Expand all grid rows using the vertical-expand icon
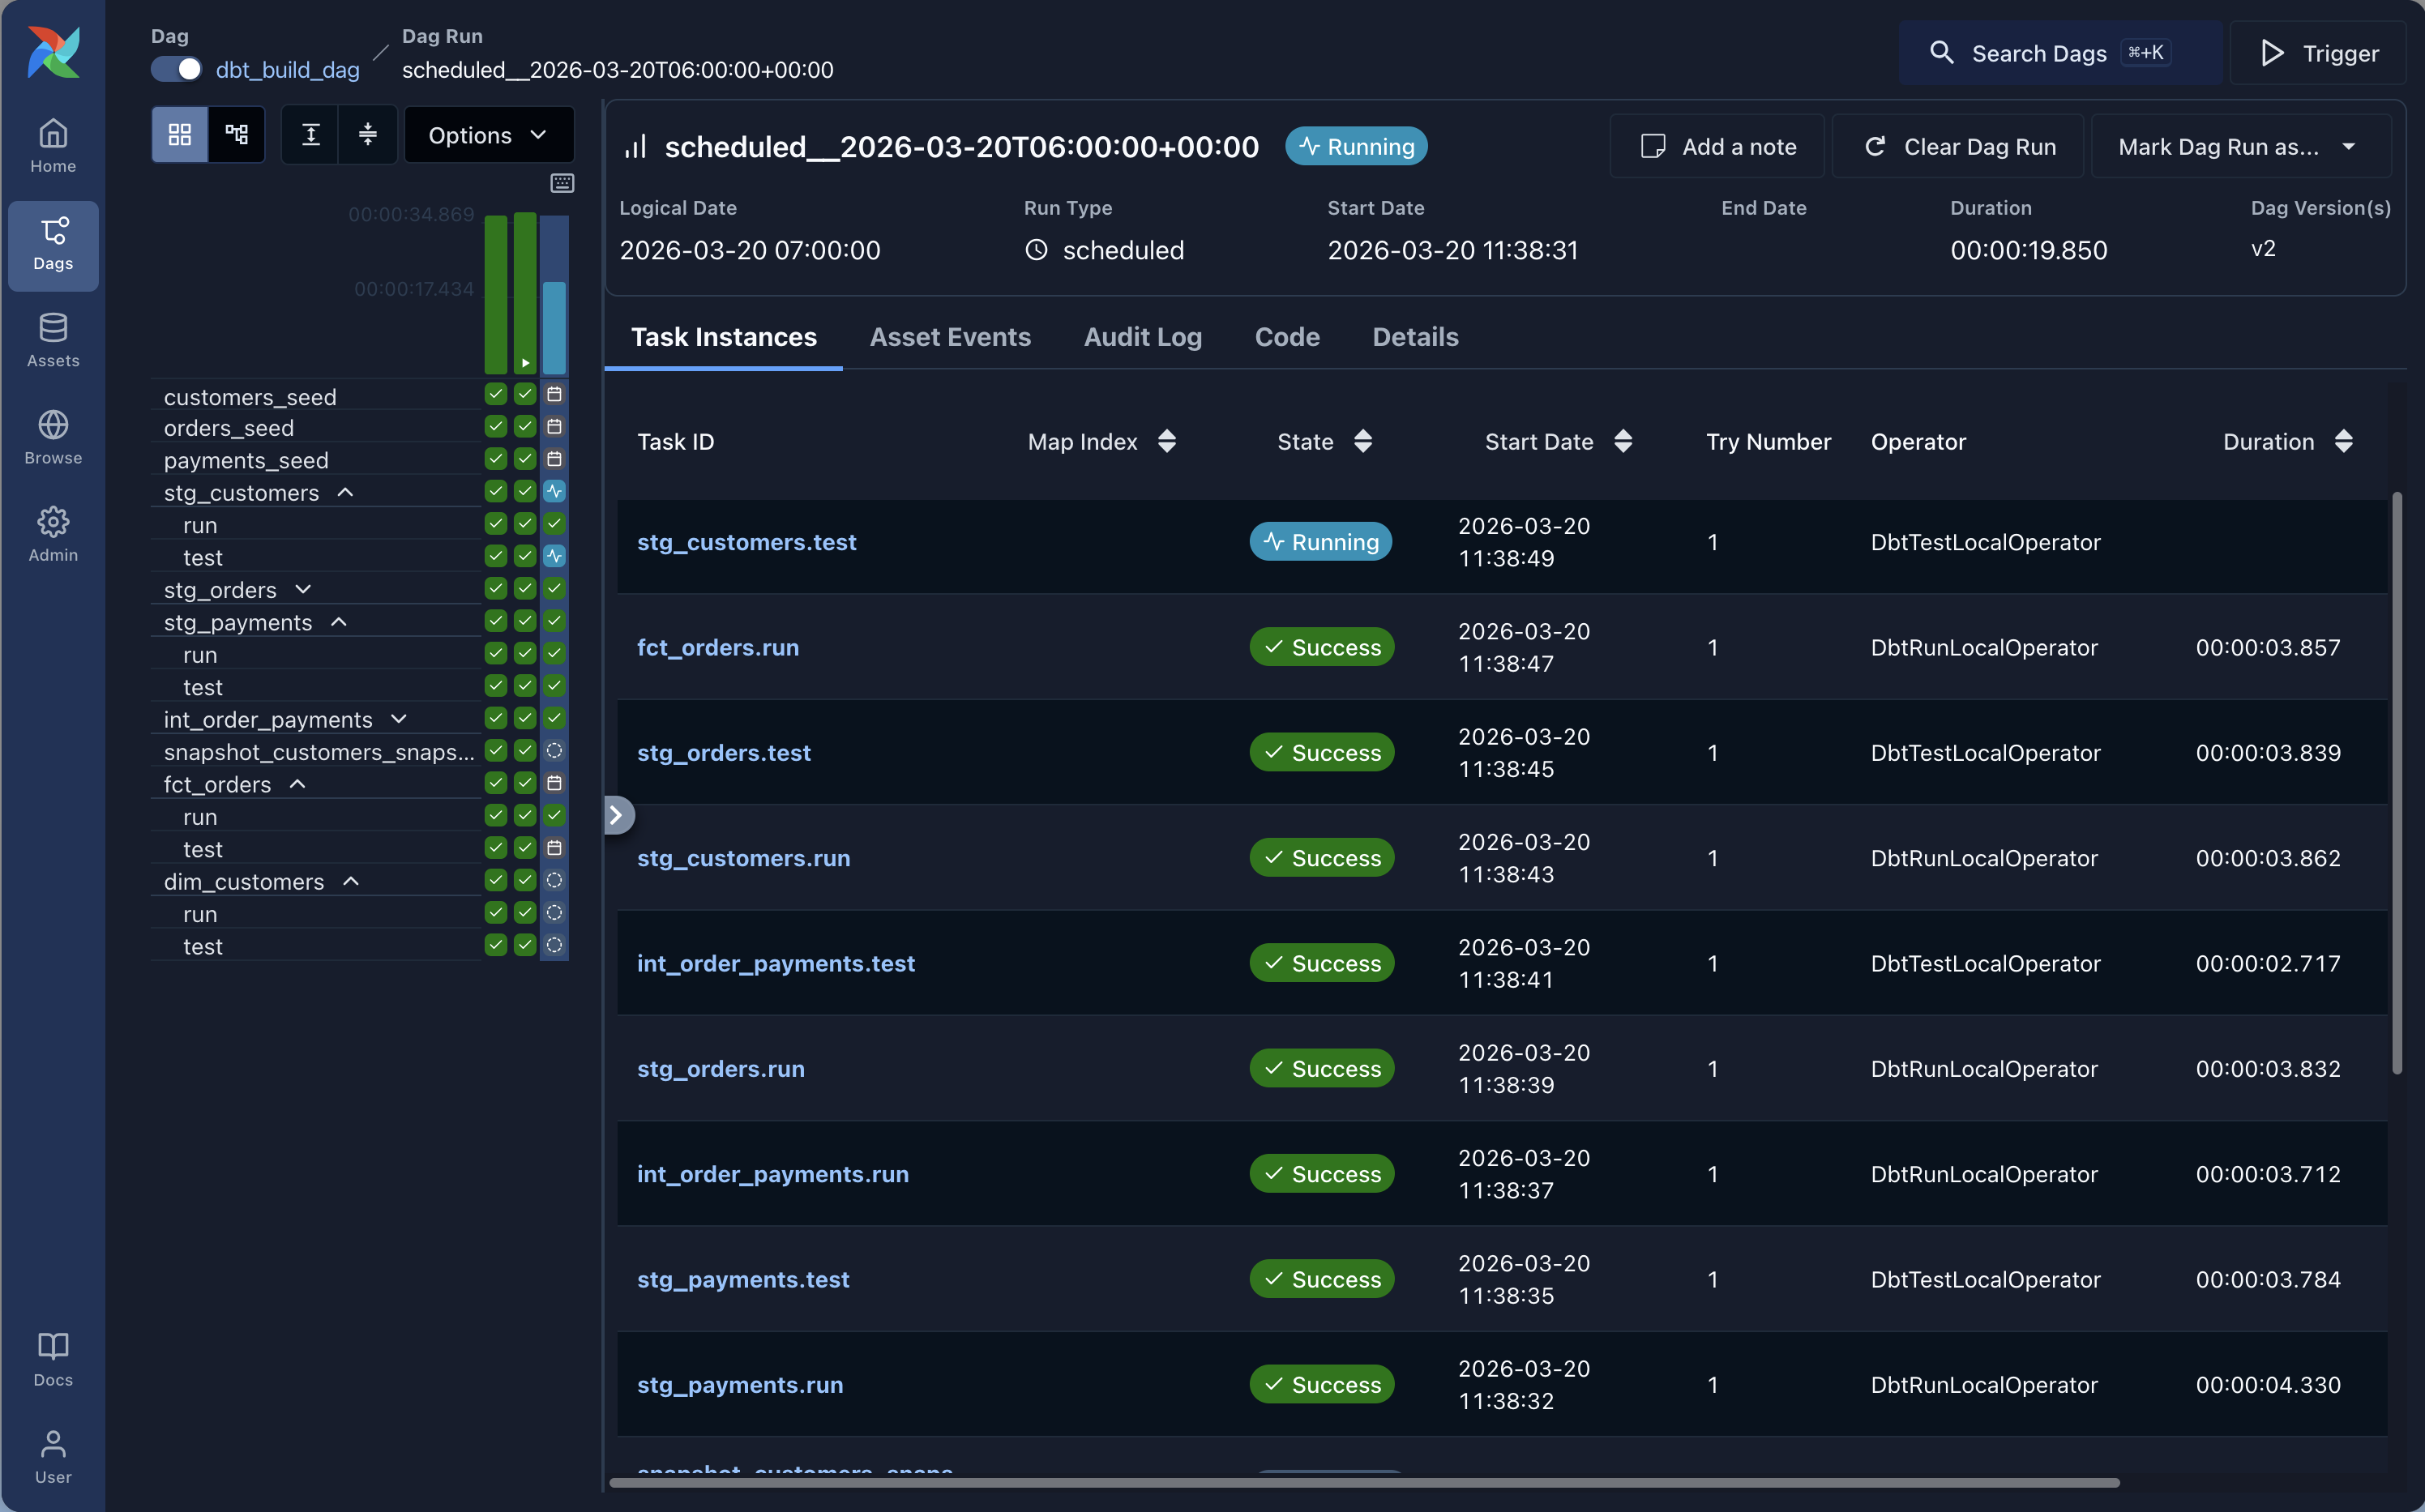This screenshot has width=2425, height=1512. pyautogui.click(x=311, y=134)
